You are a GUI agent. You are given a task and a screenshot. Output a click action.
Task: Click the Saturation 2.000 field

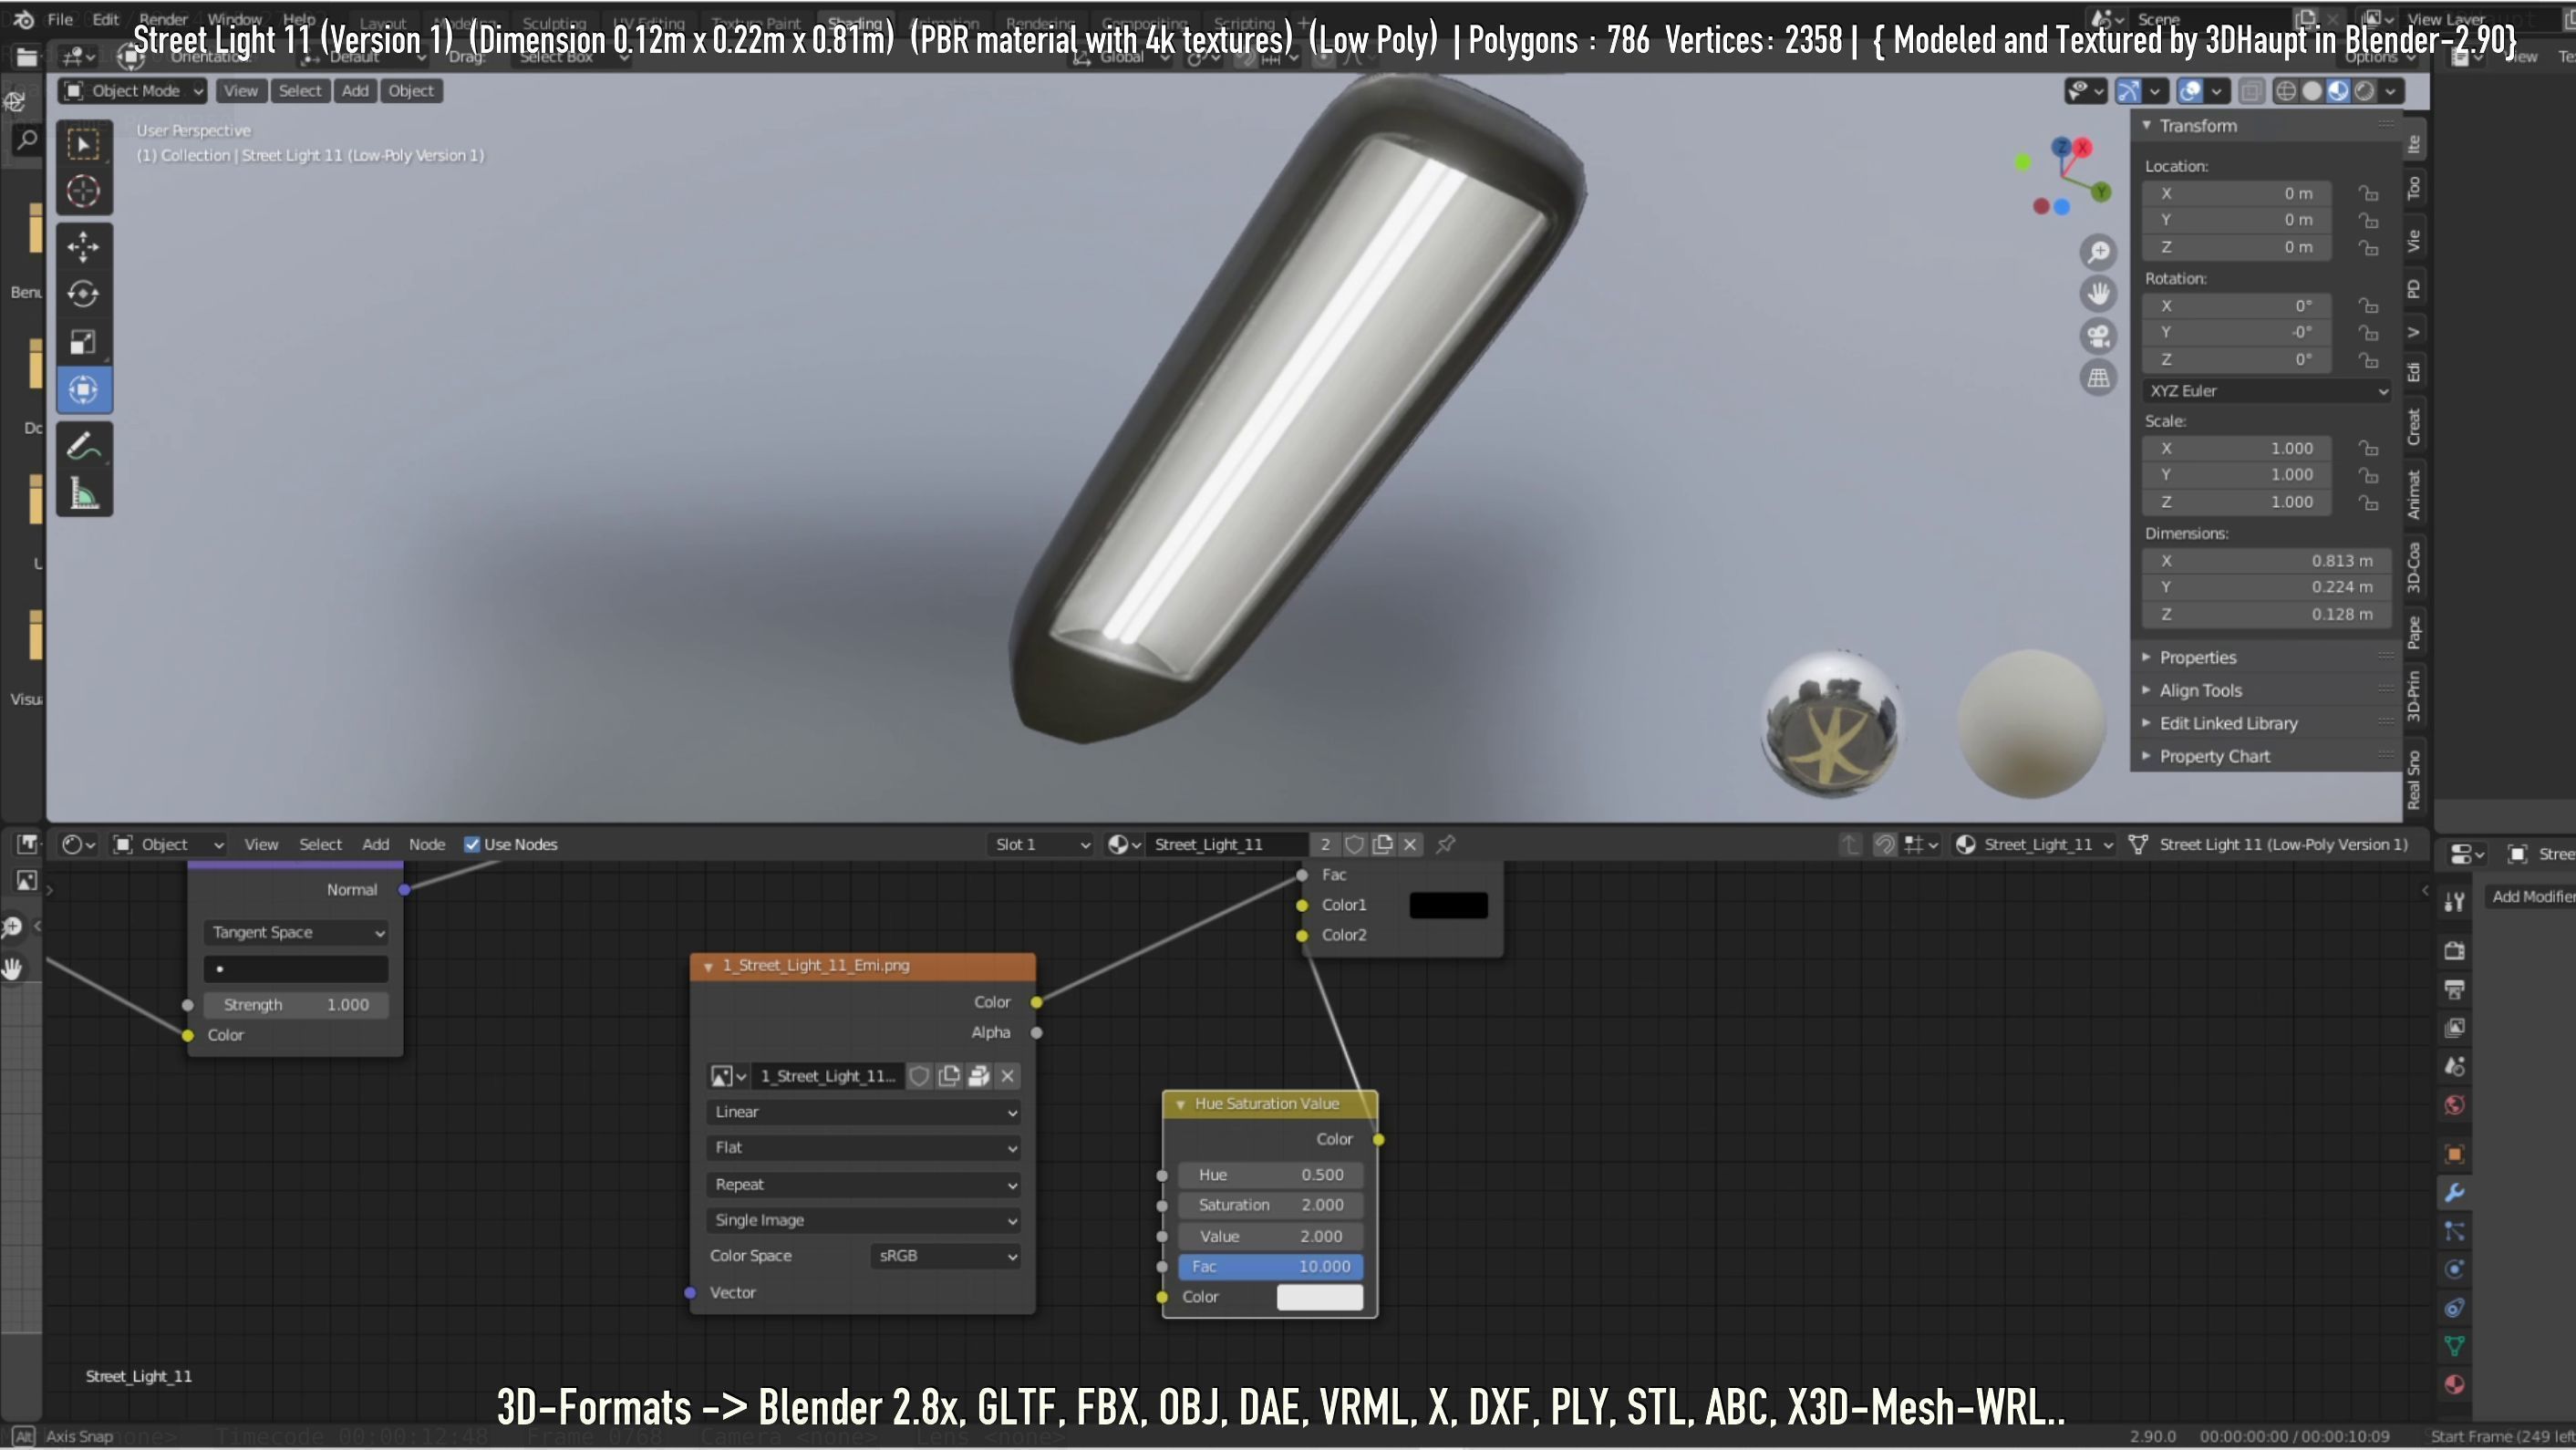pos(1270,1205)
